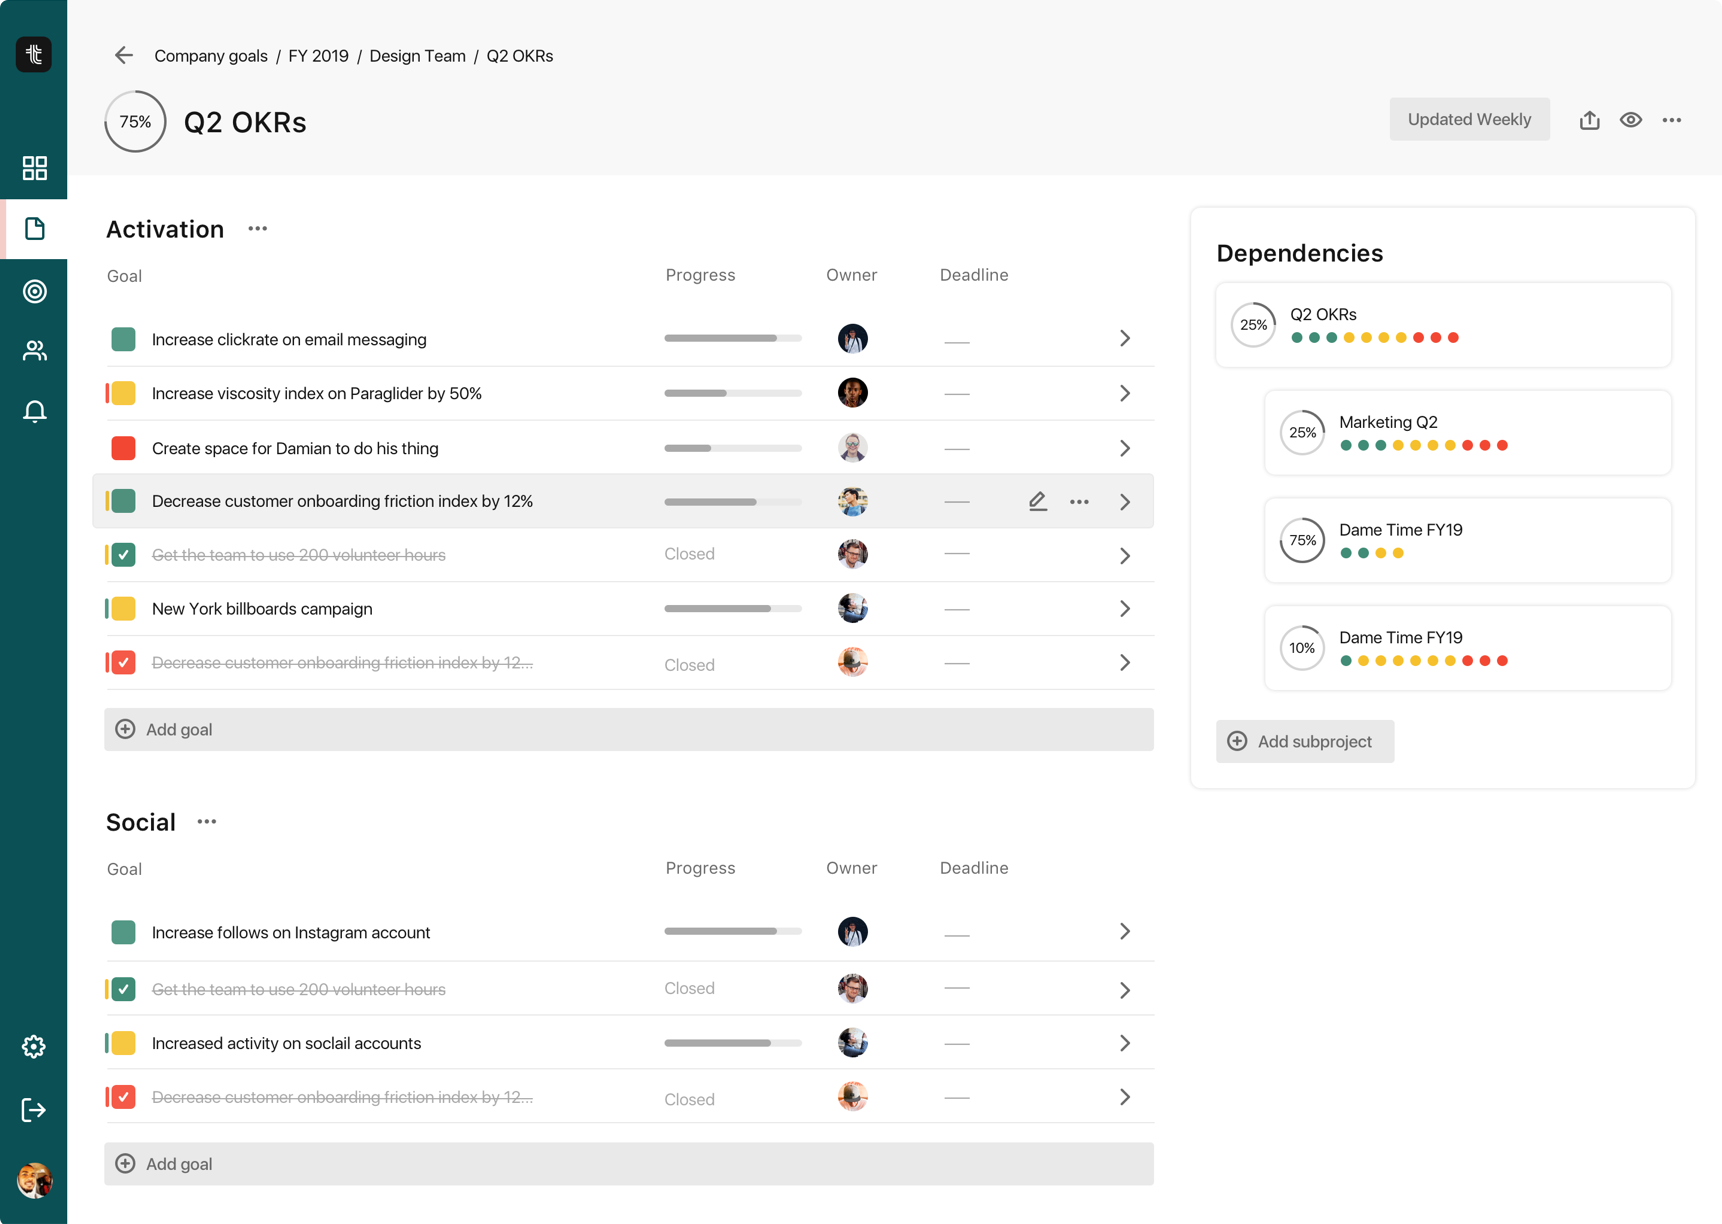Open settings gear in sidebar

(x=34, y=1046)
